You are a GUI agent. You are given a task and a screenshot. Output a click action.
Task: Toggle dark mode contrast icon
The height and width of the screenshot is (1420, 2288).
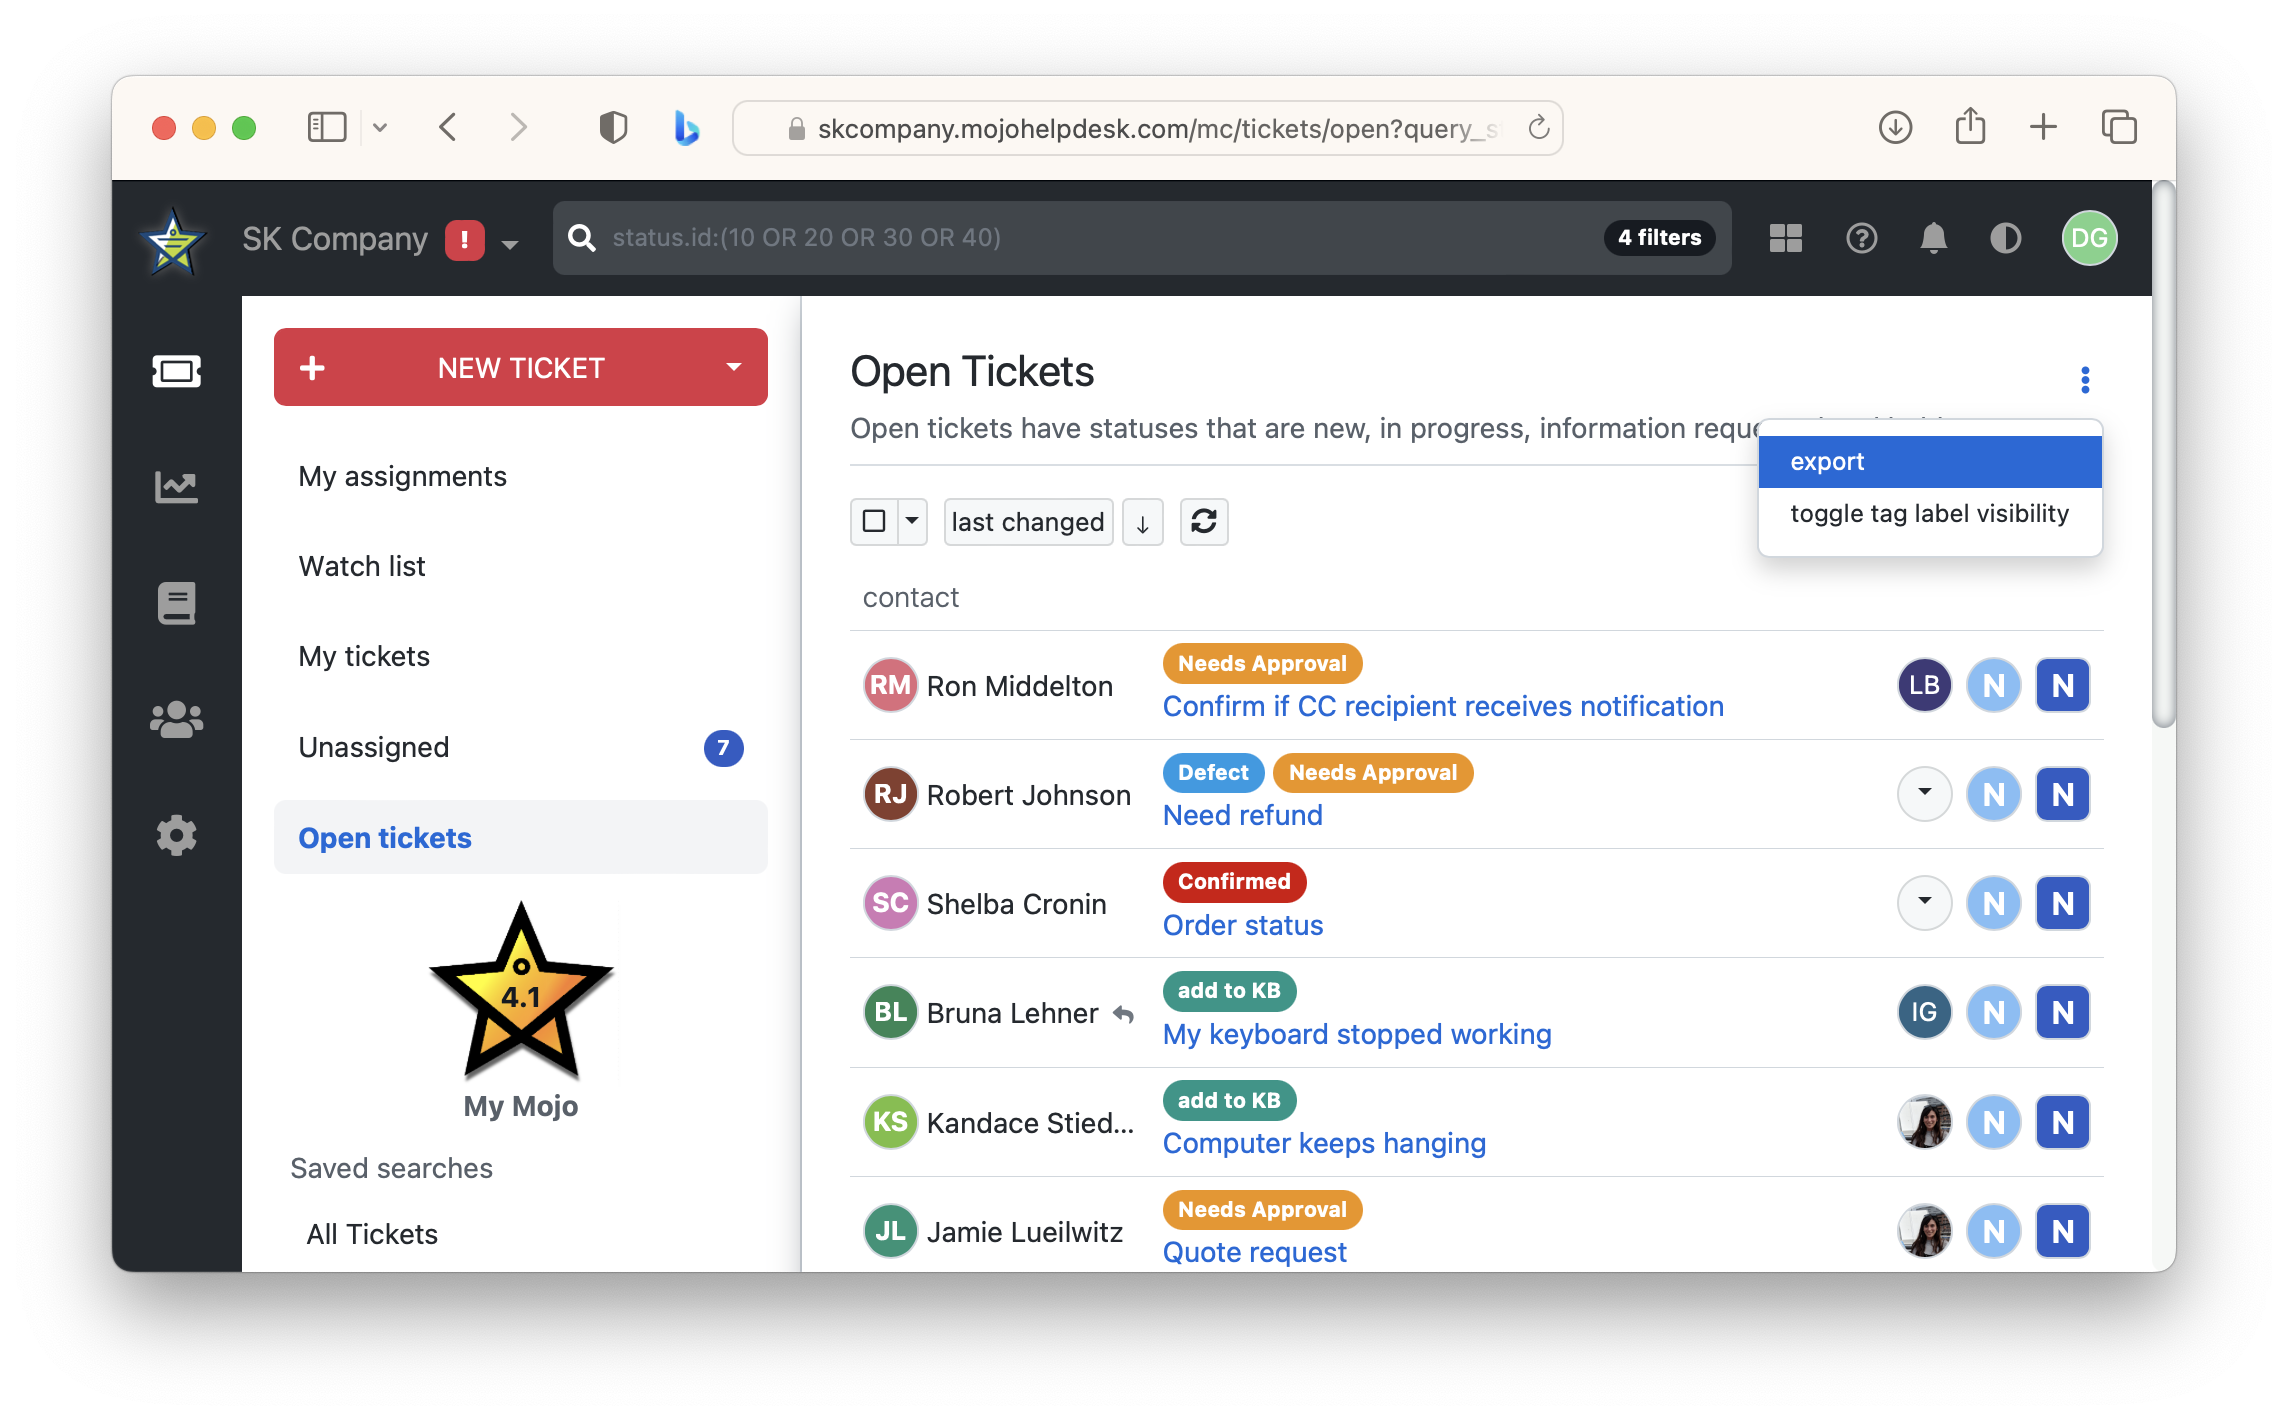tap(2005, 238)
